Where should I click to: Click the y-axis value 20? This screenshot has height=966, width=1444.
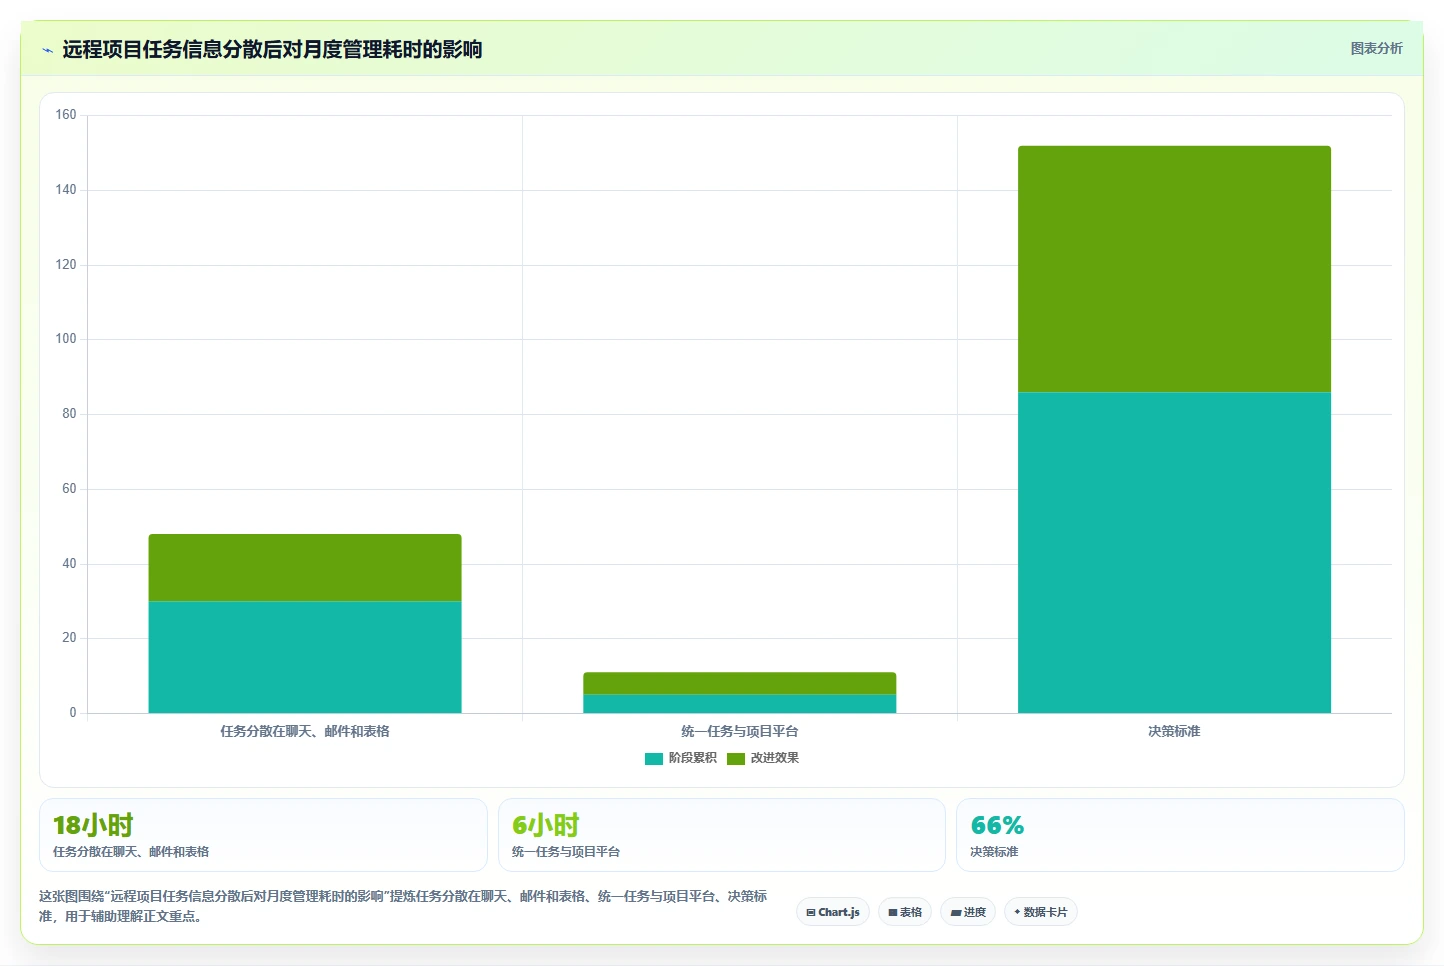[69, 638]
